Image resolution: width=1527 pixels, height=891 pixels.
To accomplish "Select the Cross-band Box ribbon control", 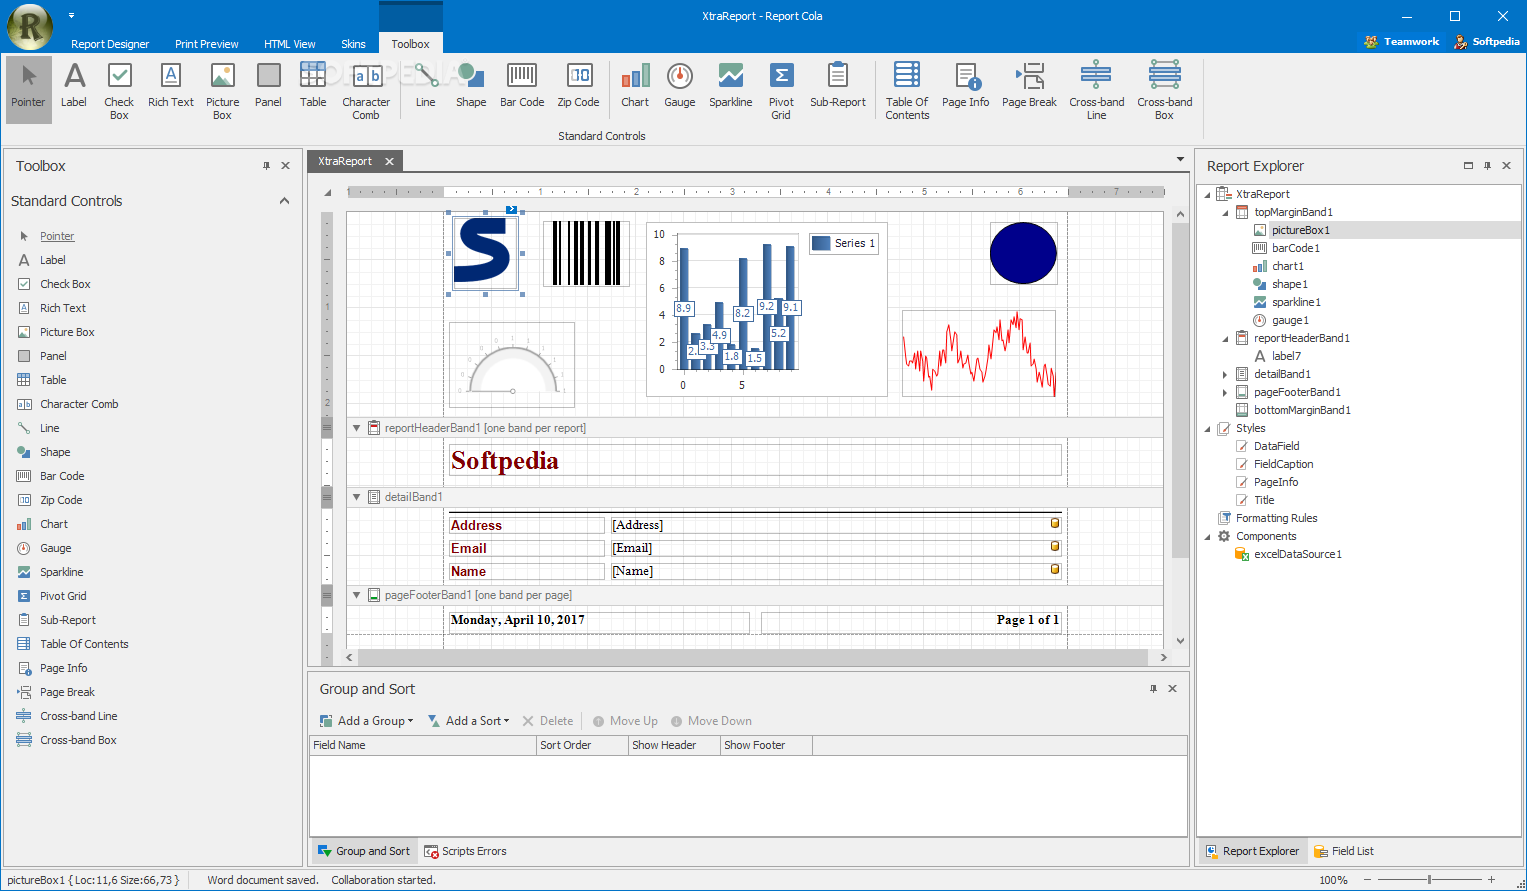I will [x=1165, y=89].
